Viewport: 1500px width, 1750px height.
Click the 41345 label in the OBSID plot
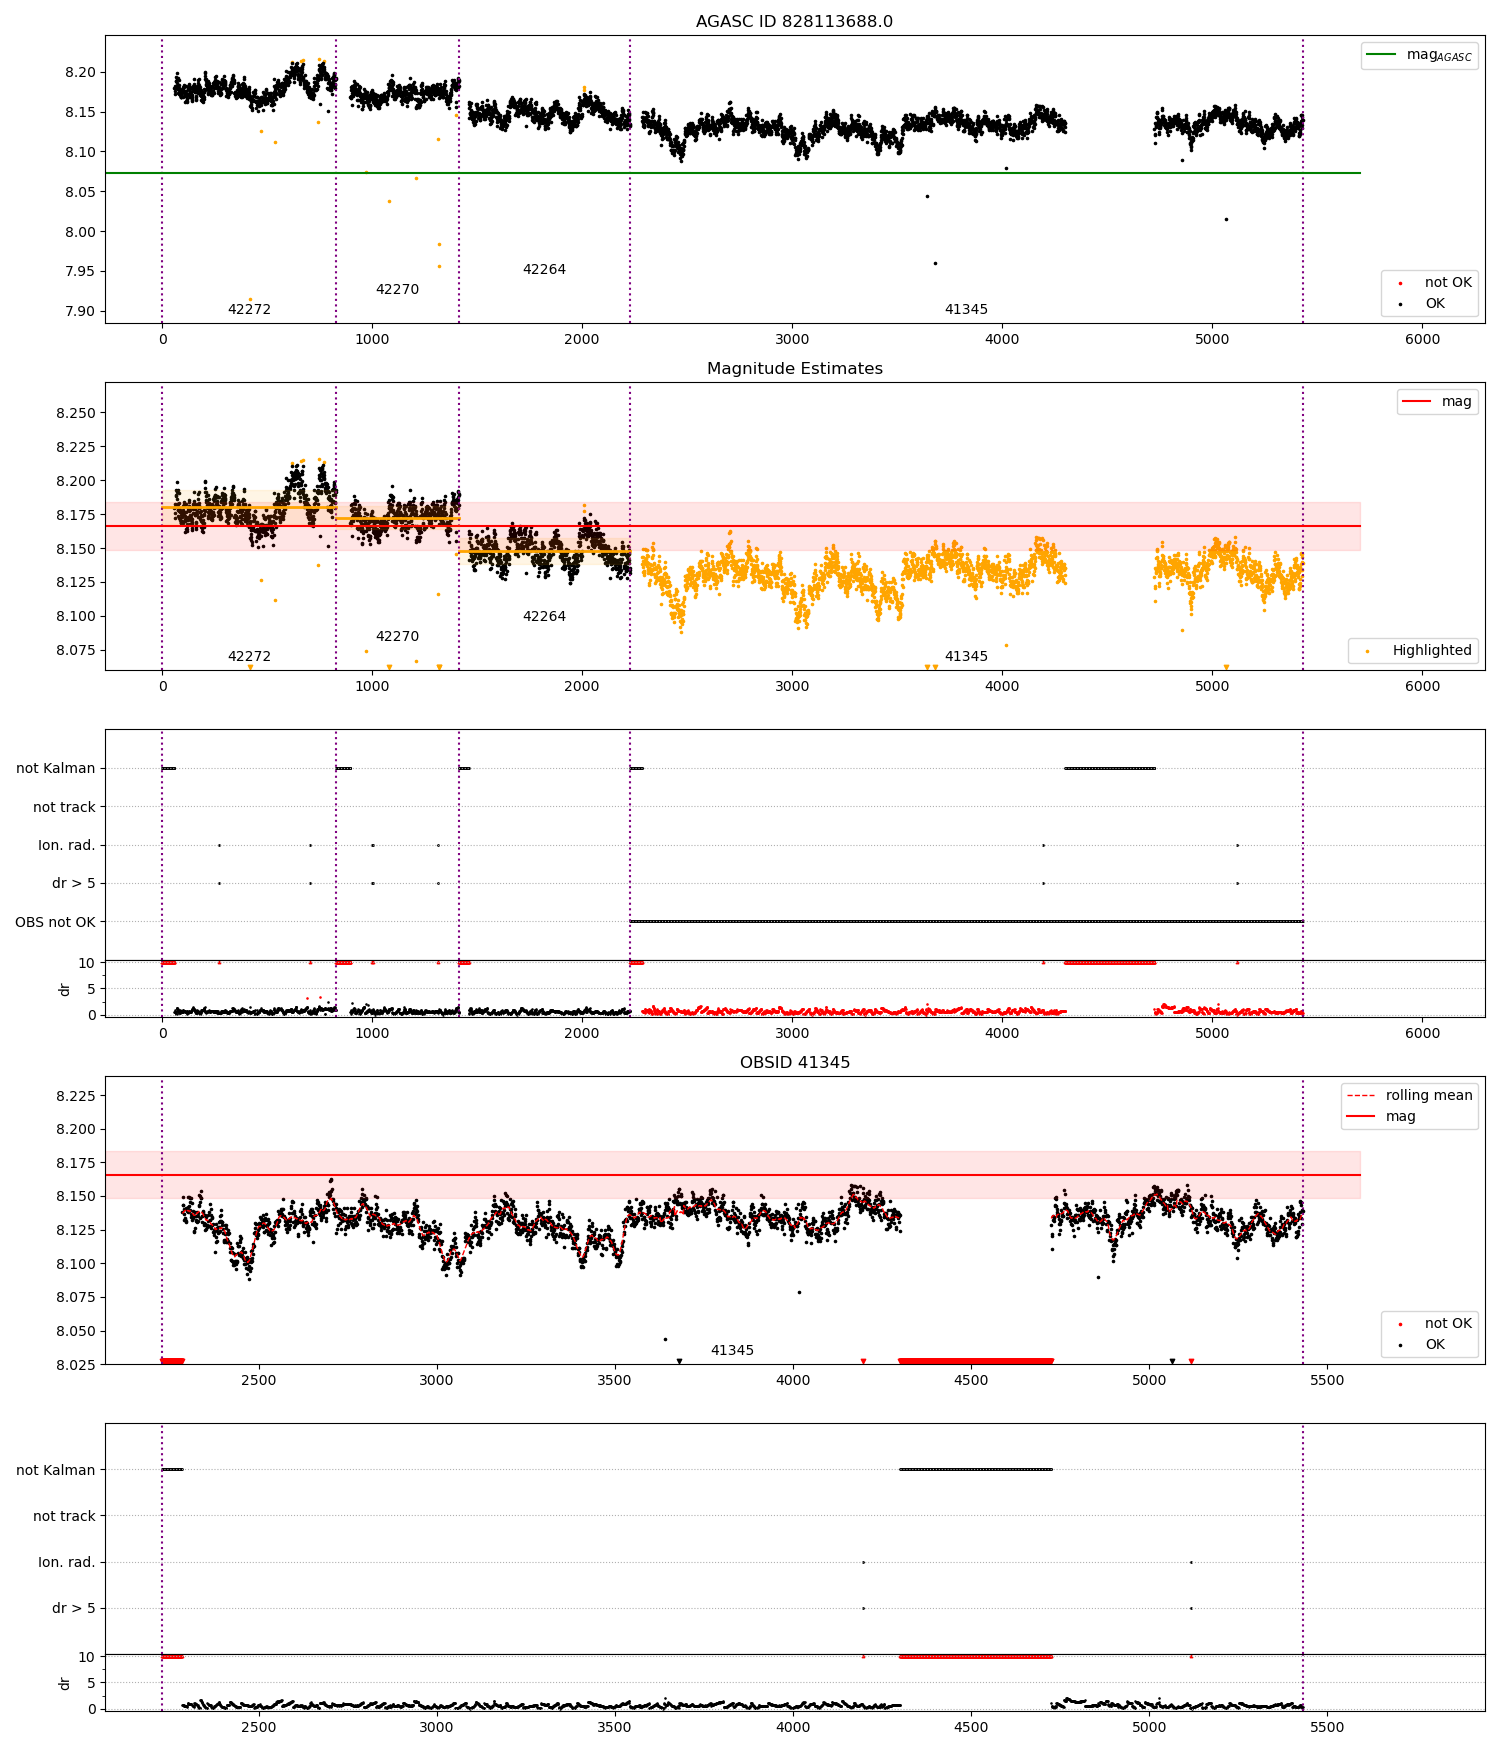[732, 1350]
